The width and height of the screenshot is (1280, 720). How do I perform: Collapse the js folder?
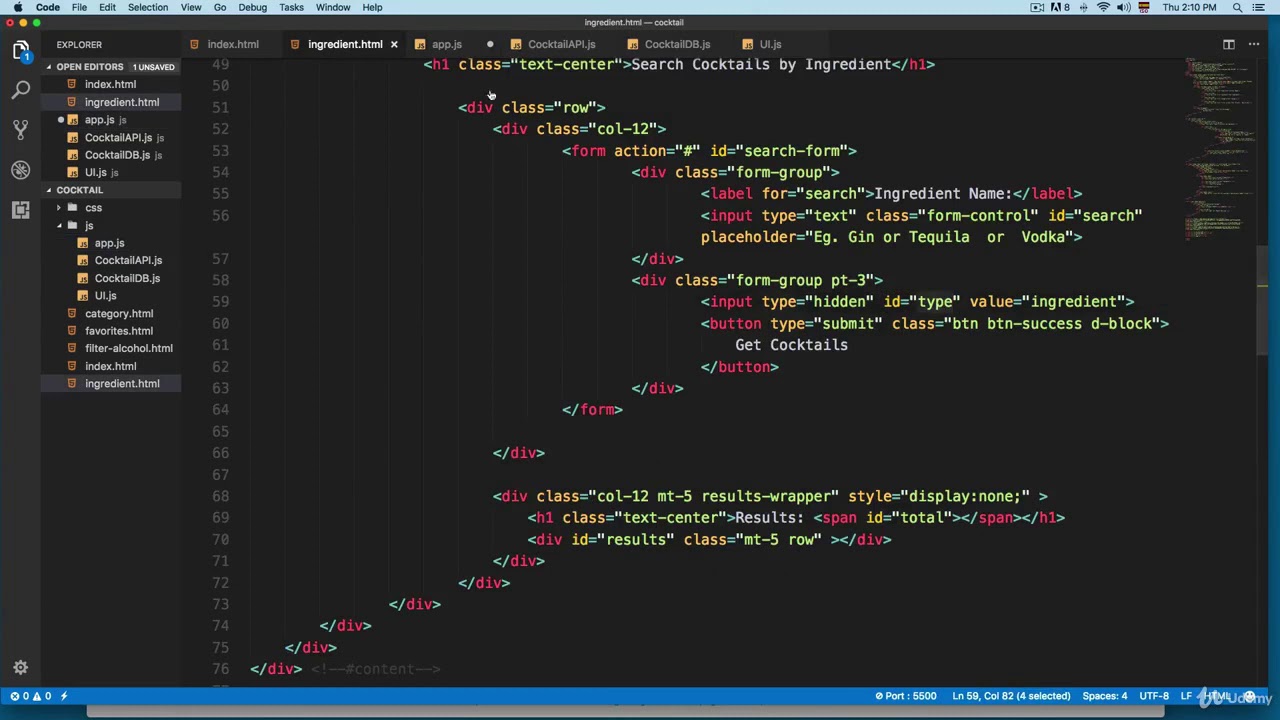point(89,226)
